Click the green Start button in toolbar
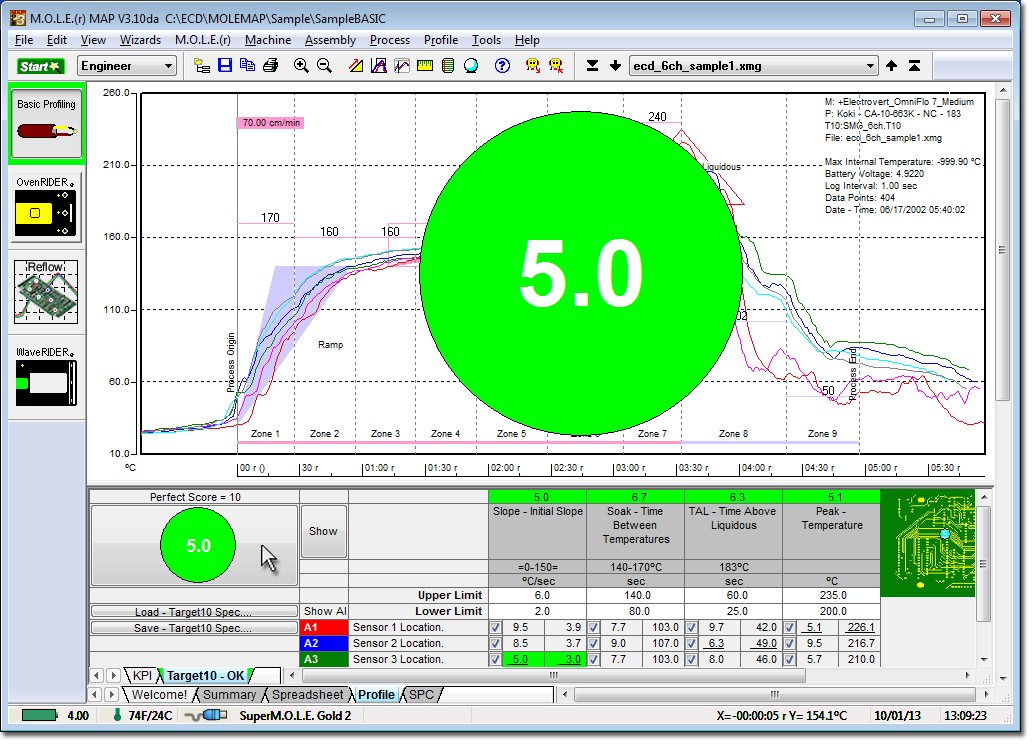Screen dimensions: 1034x748 [x=40, y=66]
